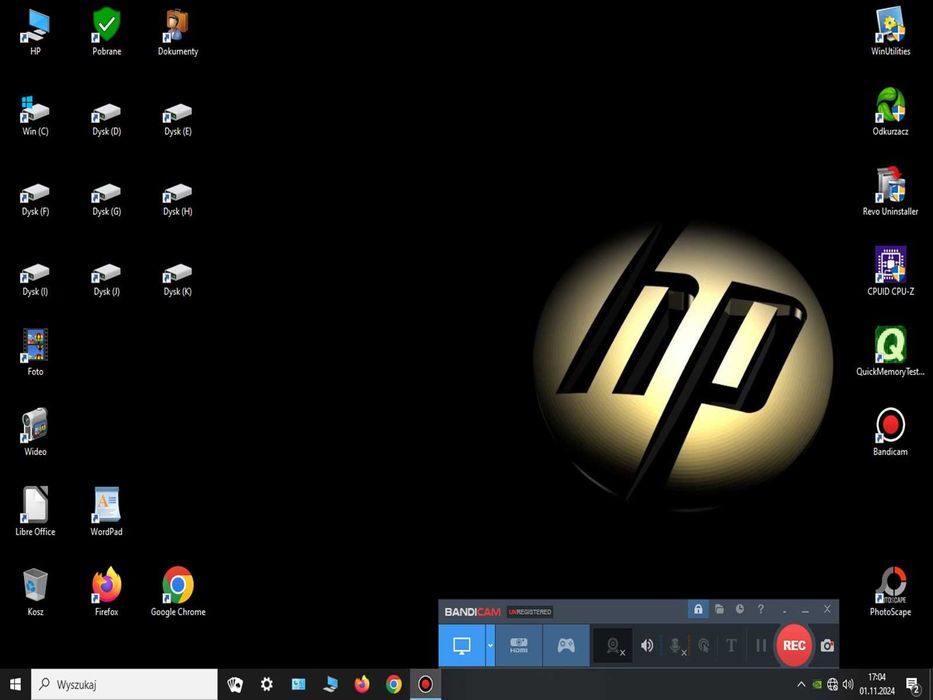Select Bandicam screen recording mode
Viewport: 933px width, 700px height.
[462, 645]
